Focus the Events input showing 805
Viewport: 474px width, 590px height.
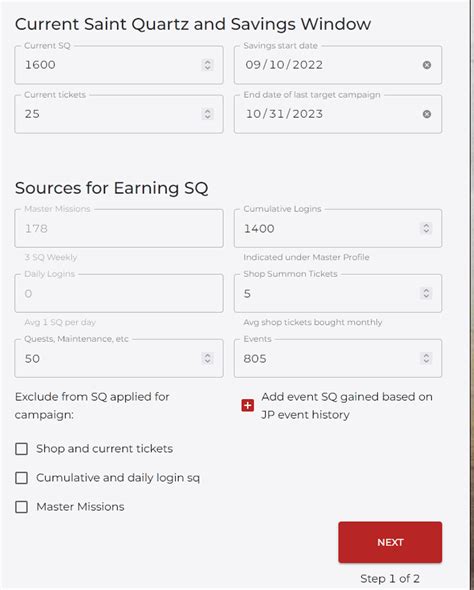[338, 358]
